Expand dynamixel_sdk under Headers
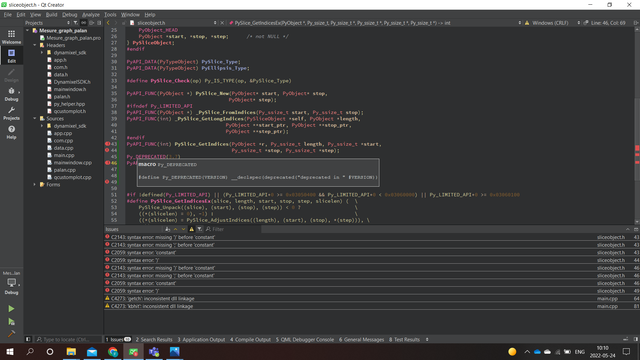The image size is (640, 360). (42, 52)
